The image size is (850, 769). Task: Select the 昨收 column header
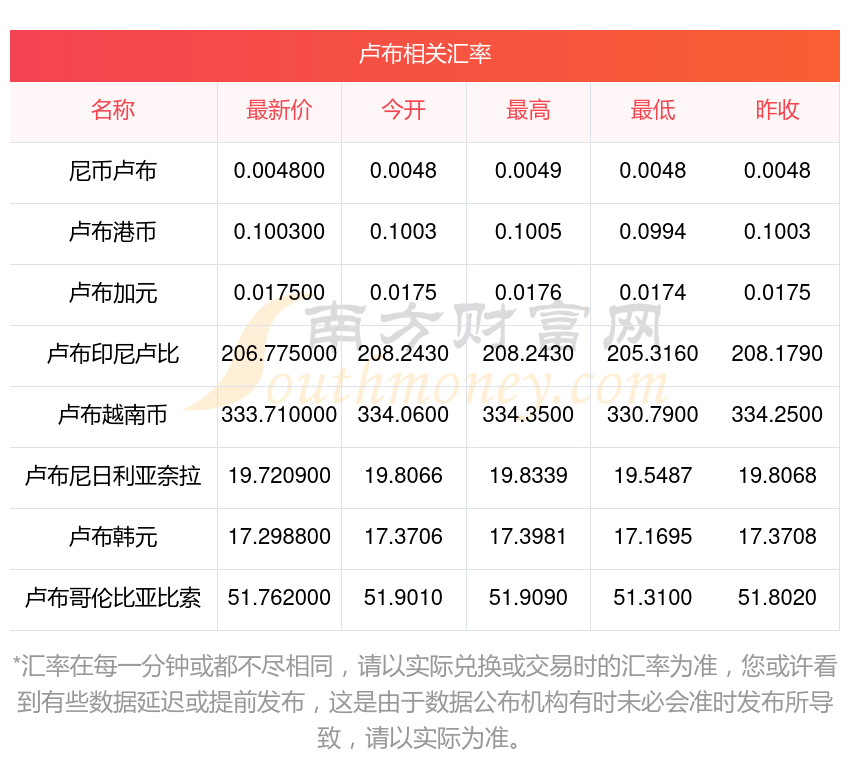[777, 110]
